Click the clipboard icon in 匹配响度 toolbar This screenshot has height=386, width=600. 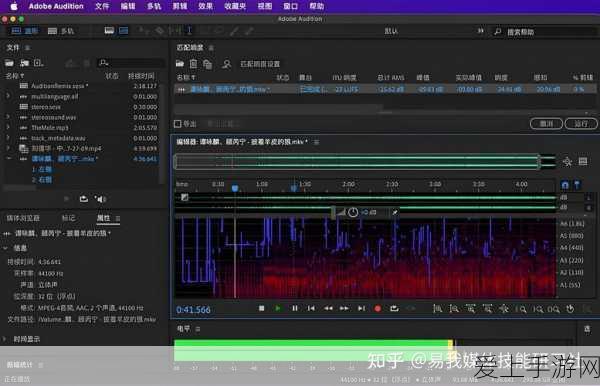coord(194,64)
